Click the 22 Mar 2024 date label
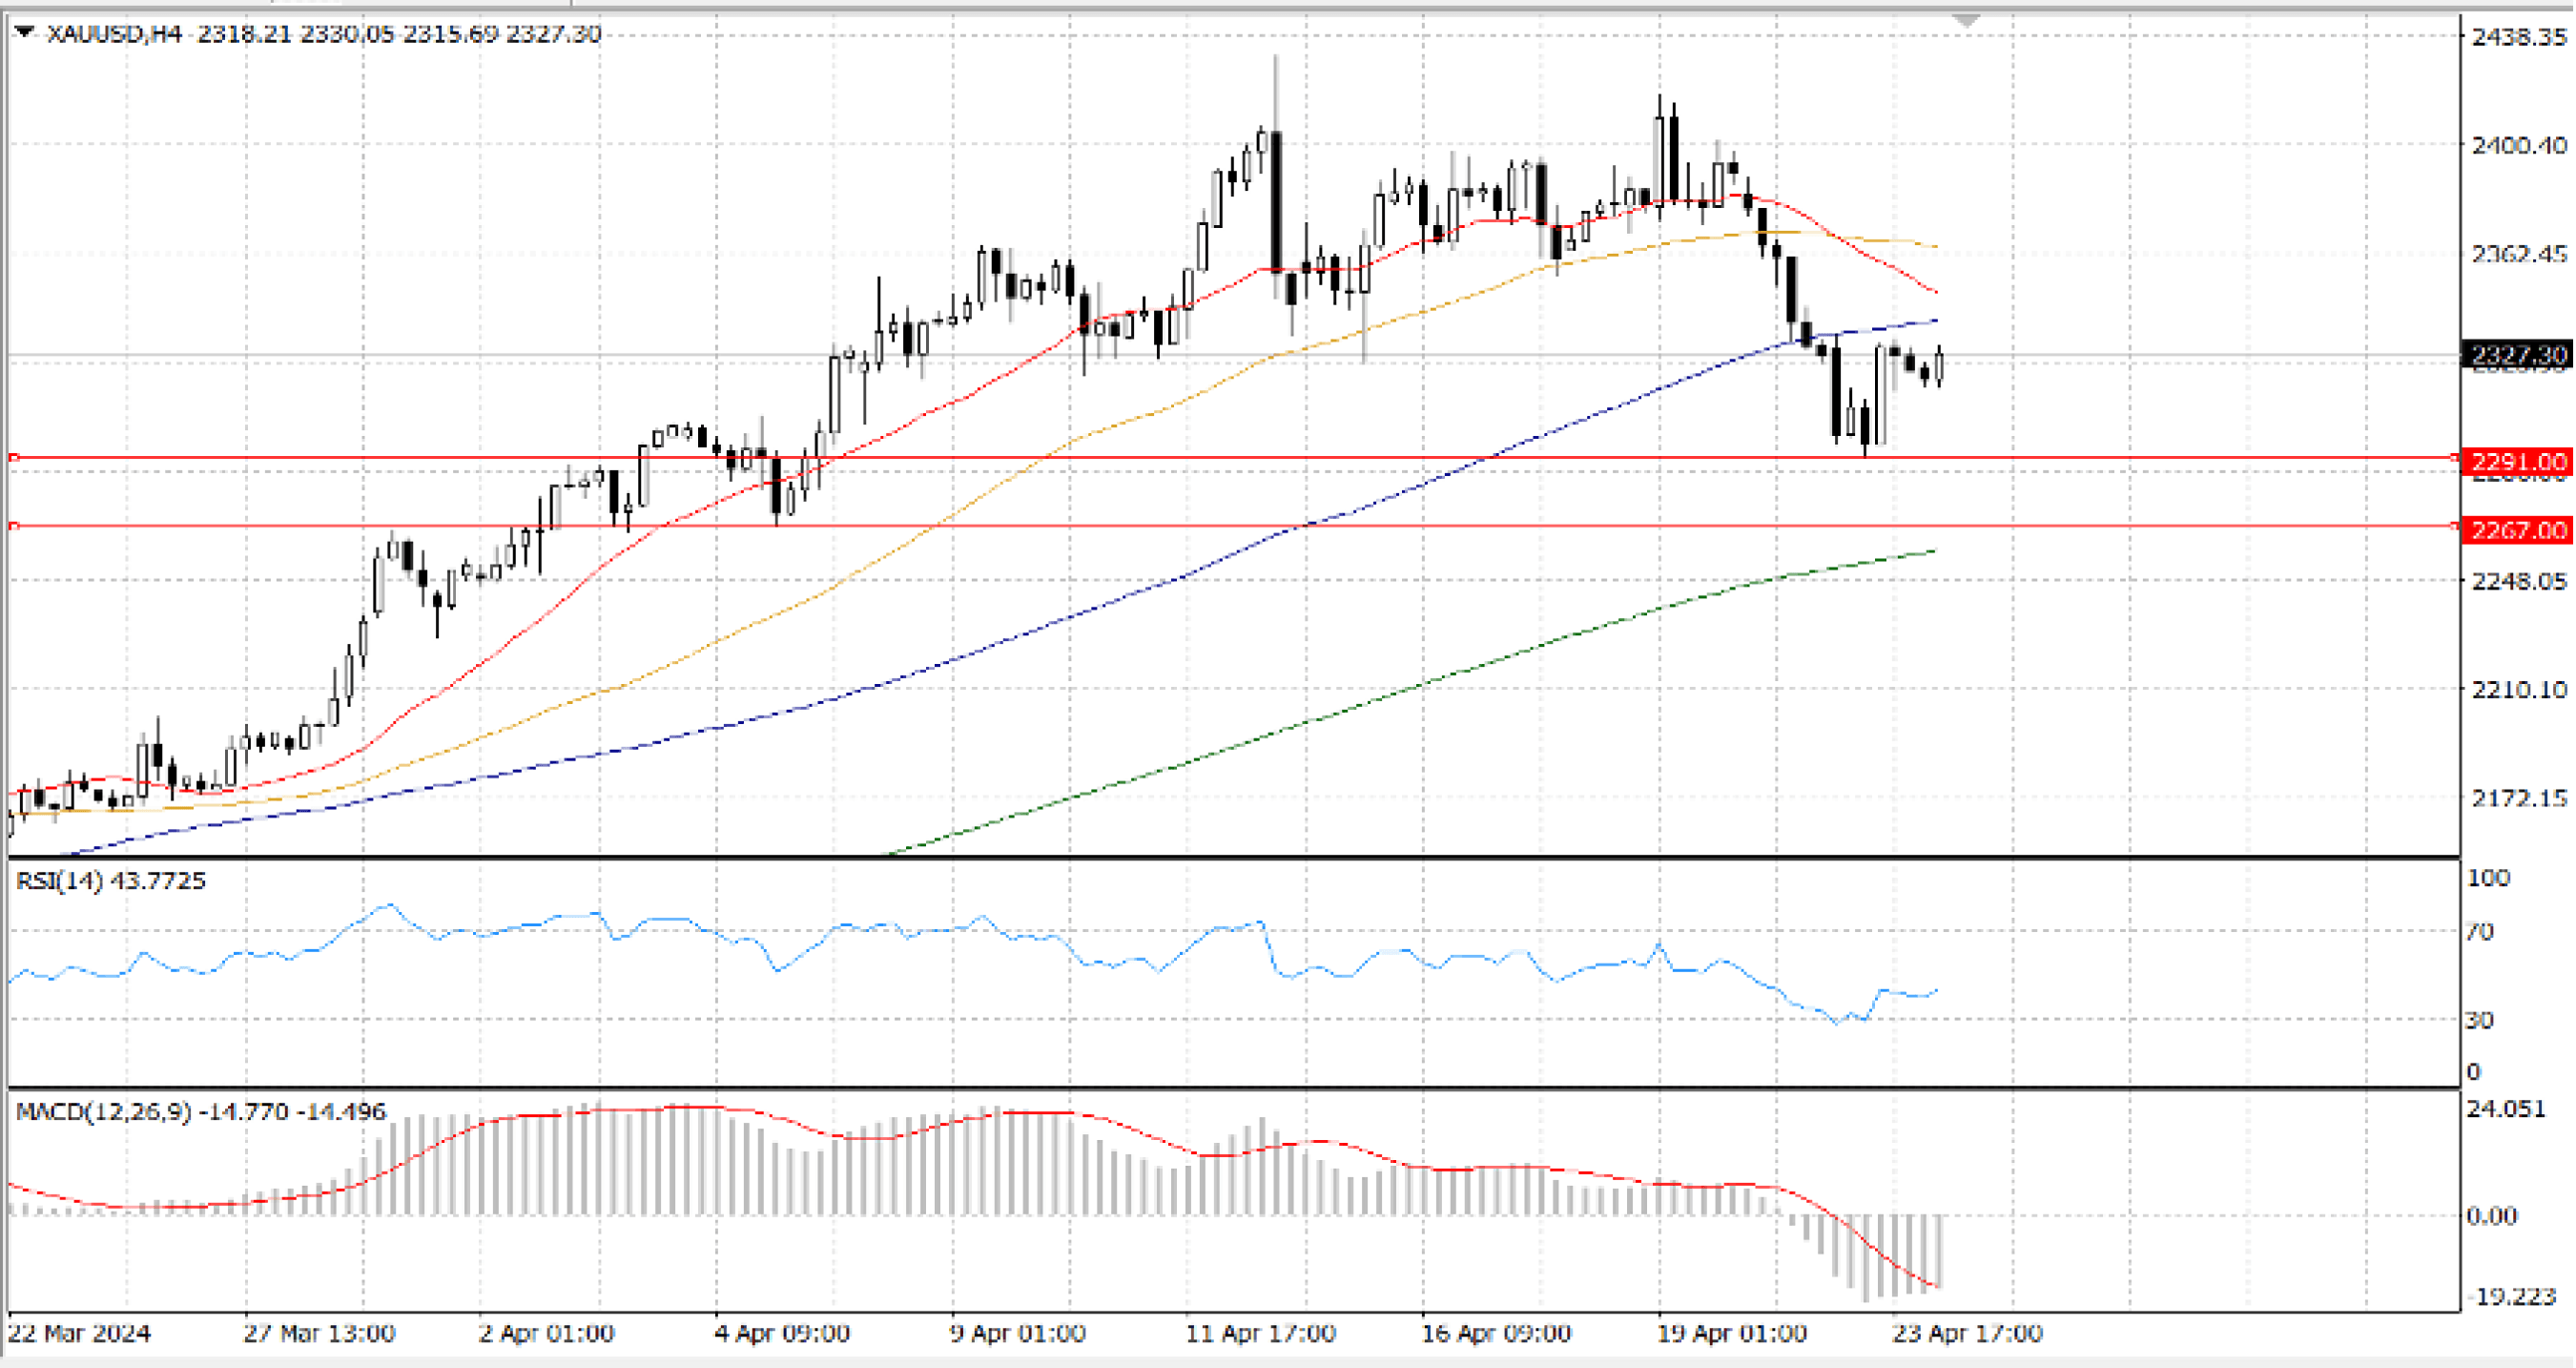The width and height of the screenshot is (2576, 1368). [79, 1333]
